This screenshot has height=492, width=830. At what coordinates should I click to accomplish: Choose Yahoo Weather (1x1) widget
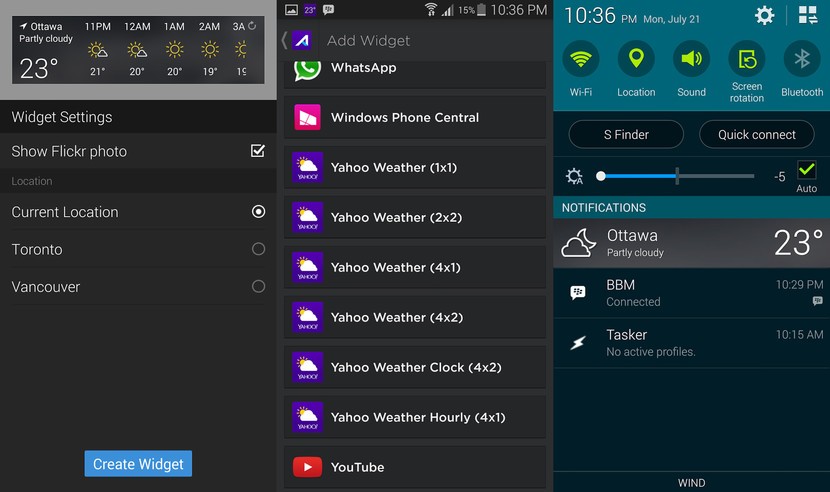pyautogui.click(x=414, y=167)
